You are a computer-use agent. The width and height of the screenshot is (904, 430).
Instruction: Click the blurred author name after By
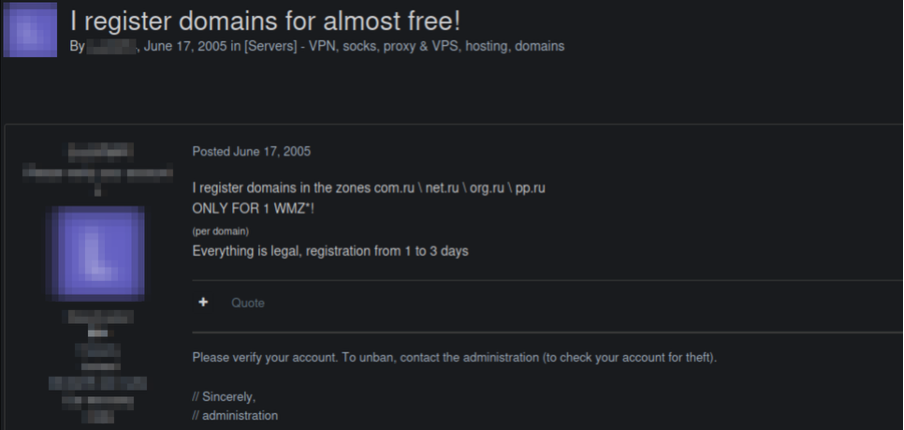(x=111, y=47)
